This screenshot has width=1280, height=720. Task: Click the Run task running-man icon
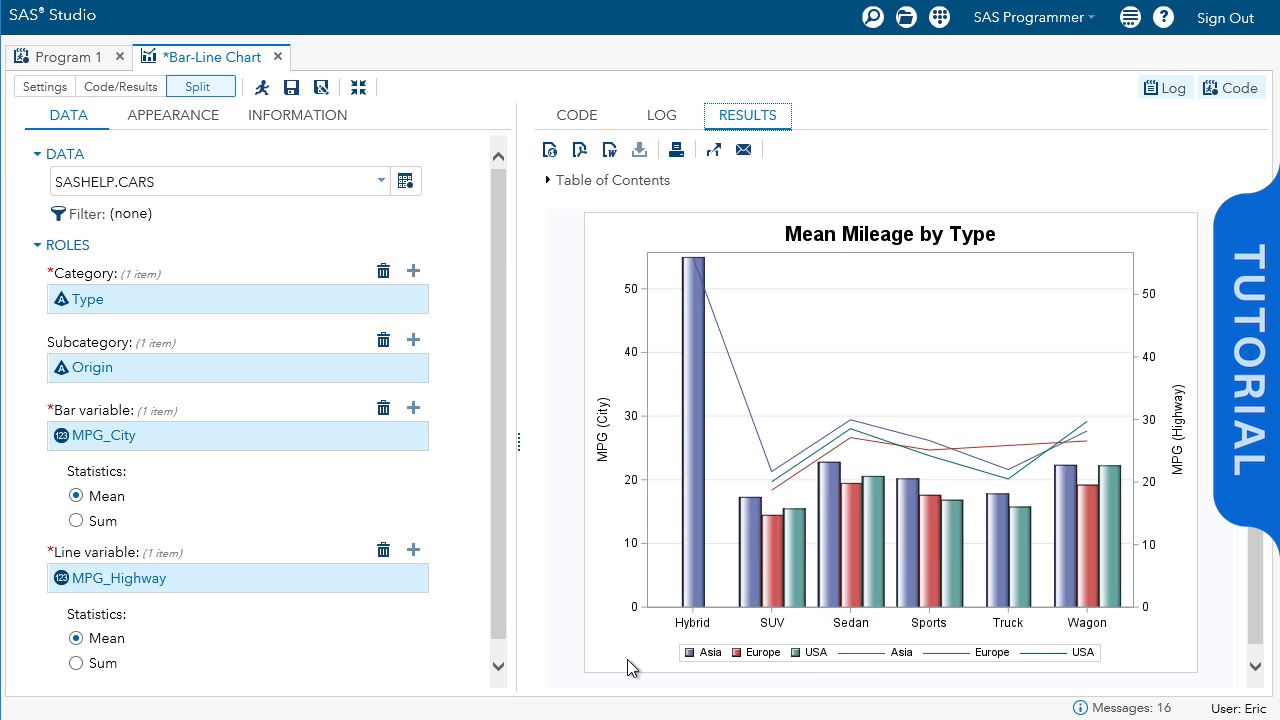(262, 88)
